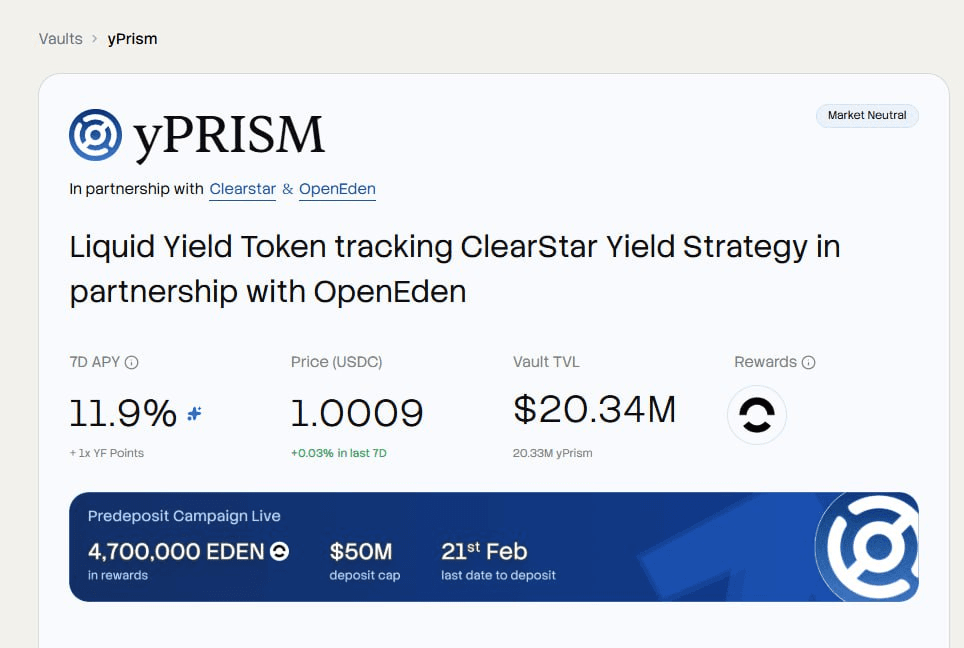Click the $50M deposit cap figure
This screenshot has width=964, height=648.
(x=361, y=551)
